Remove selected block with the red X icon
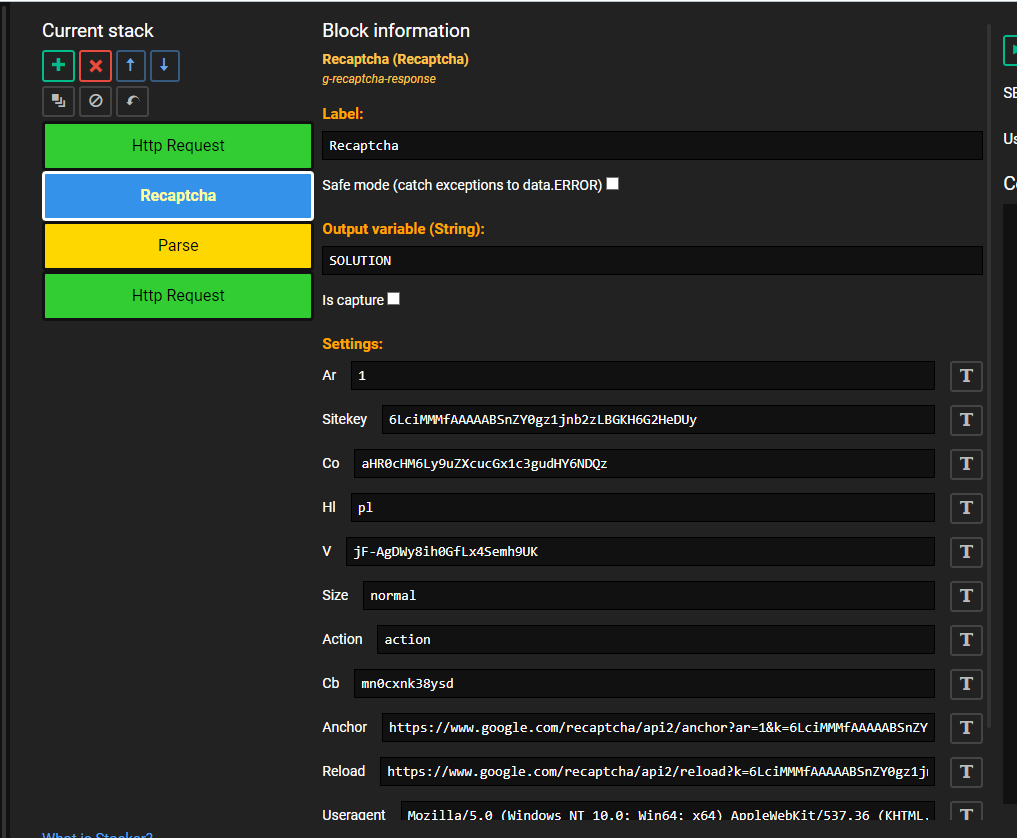Screen dimensions: 1017x838 (x=95, y=66)
